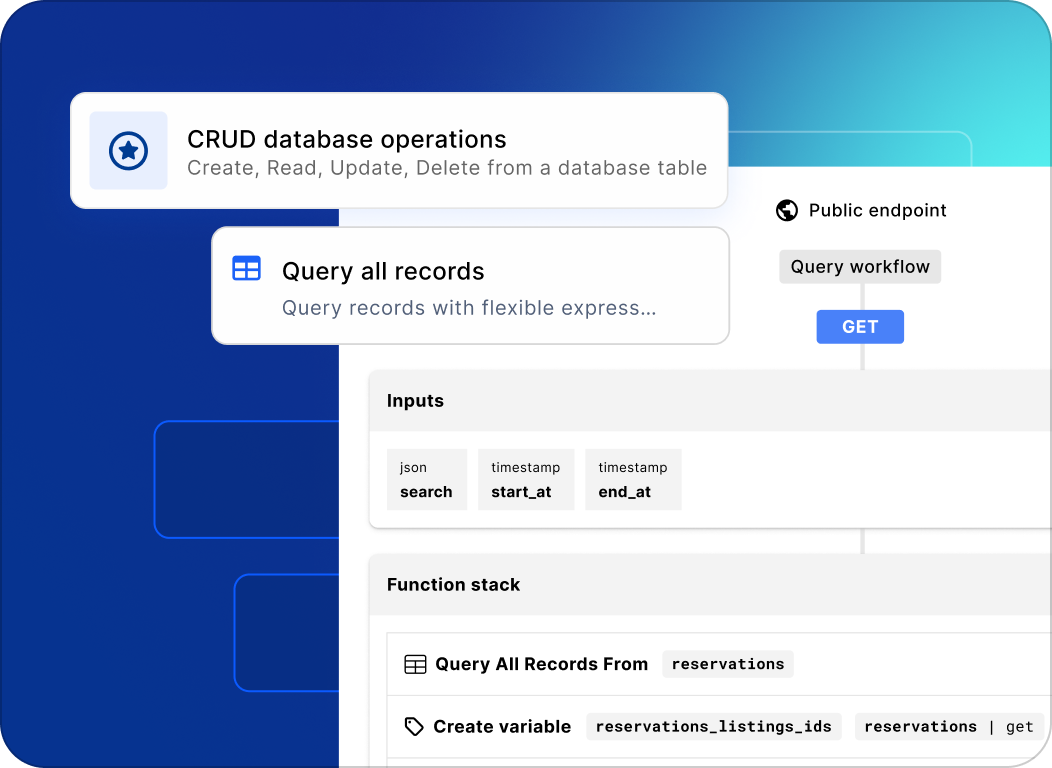Select the CRUD database operations card title
1052x768 pixels.
coord(346,139)
